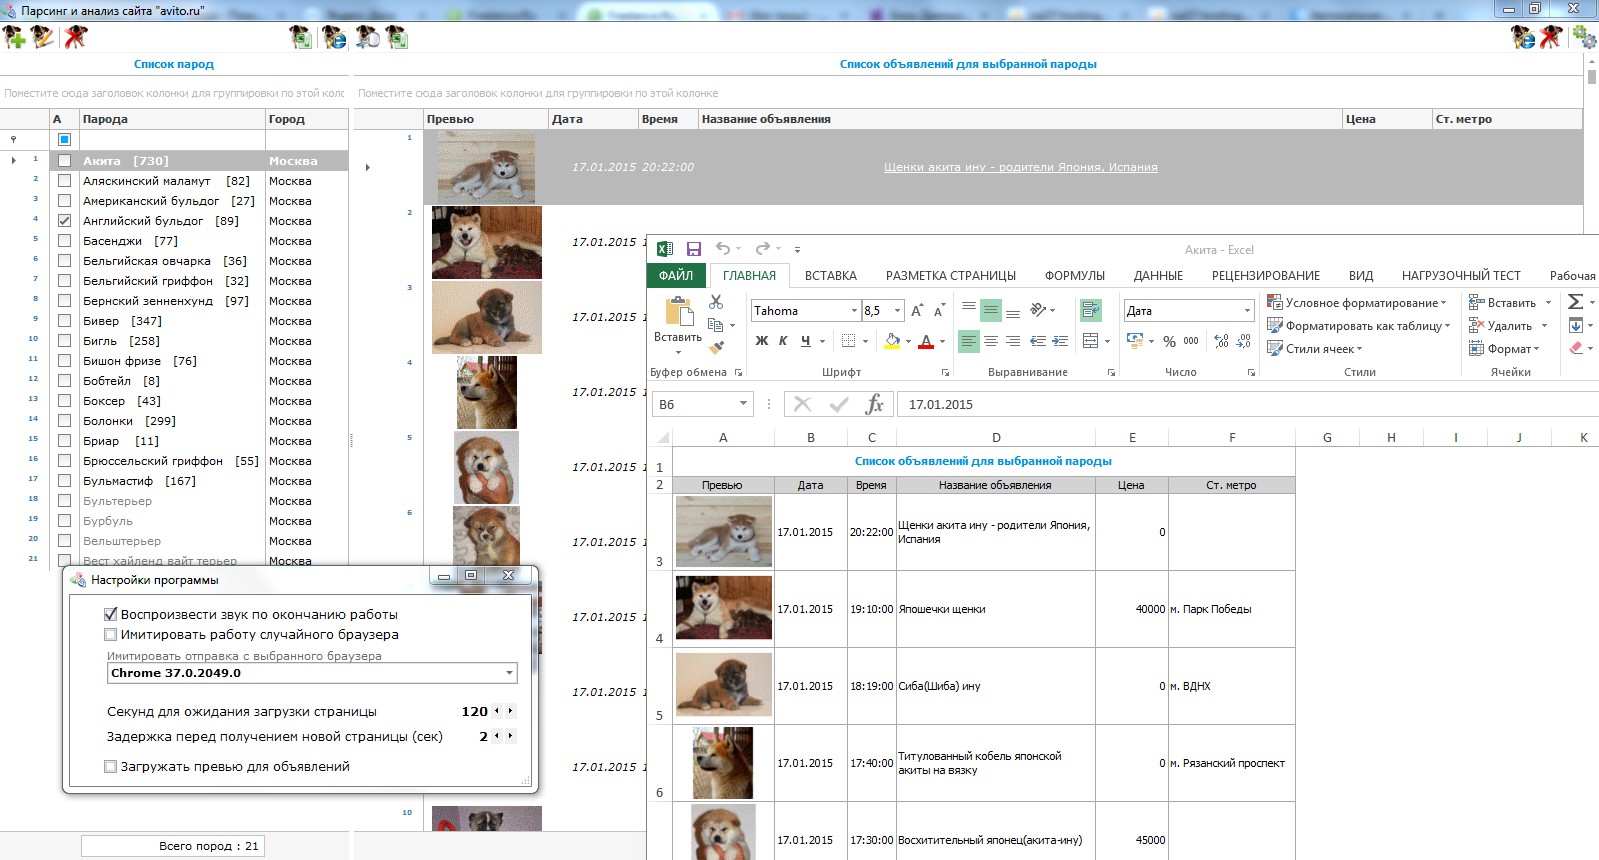The width and height of the screenshot is (1599, 860).
Task: Enable Загружать превью для объявлений checkbox
Action: 111,767
